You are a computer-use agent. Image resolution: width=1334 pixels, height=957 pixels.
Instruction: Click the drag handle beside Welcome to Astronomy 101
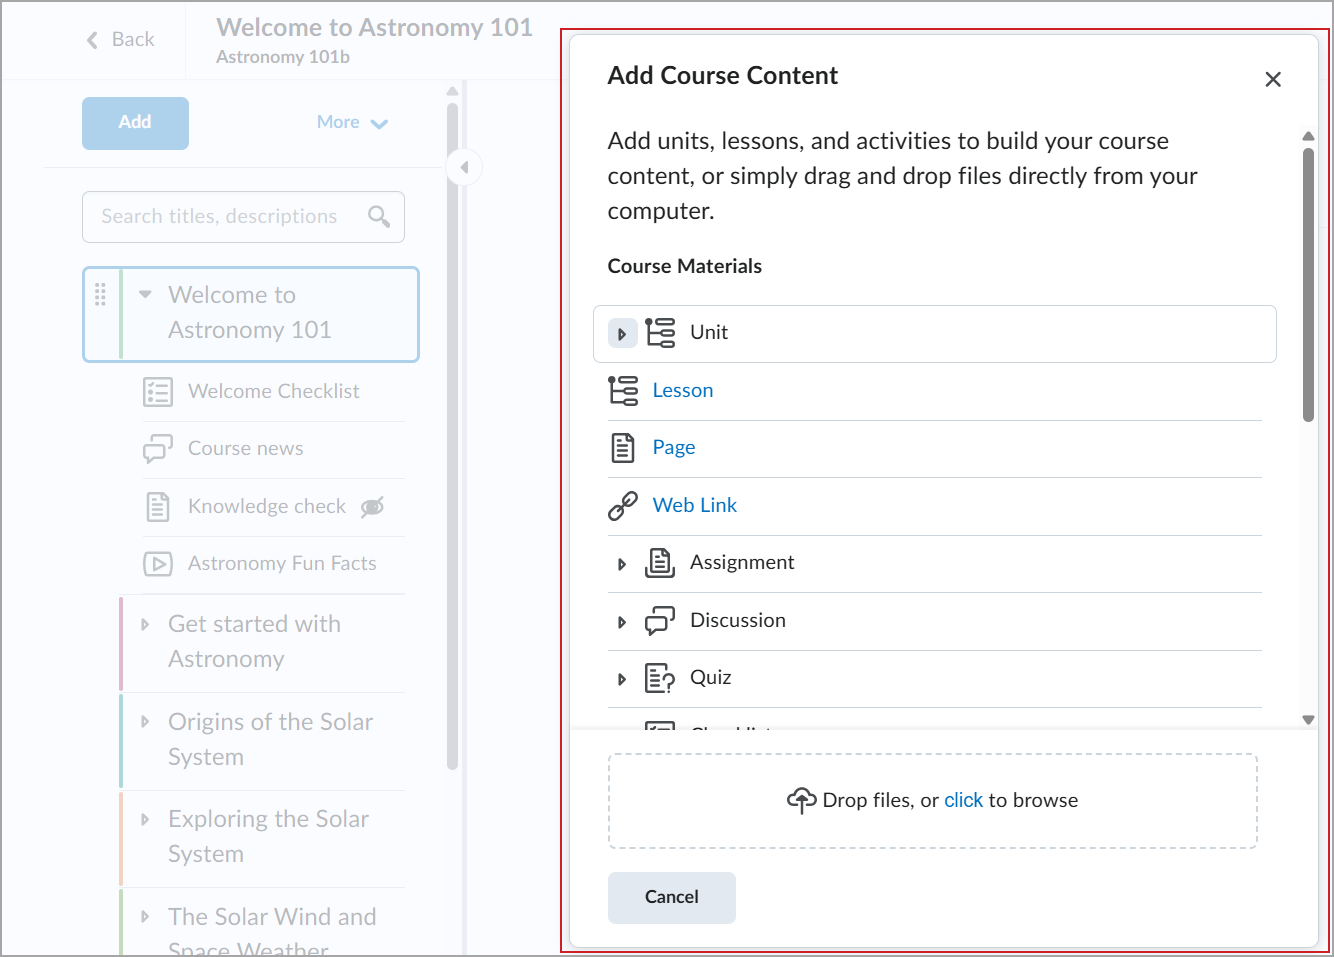[x=100, y=294]
